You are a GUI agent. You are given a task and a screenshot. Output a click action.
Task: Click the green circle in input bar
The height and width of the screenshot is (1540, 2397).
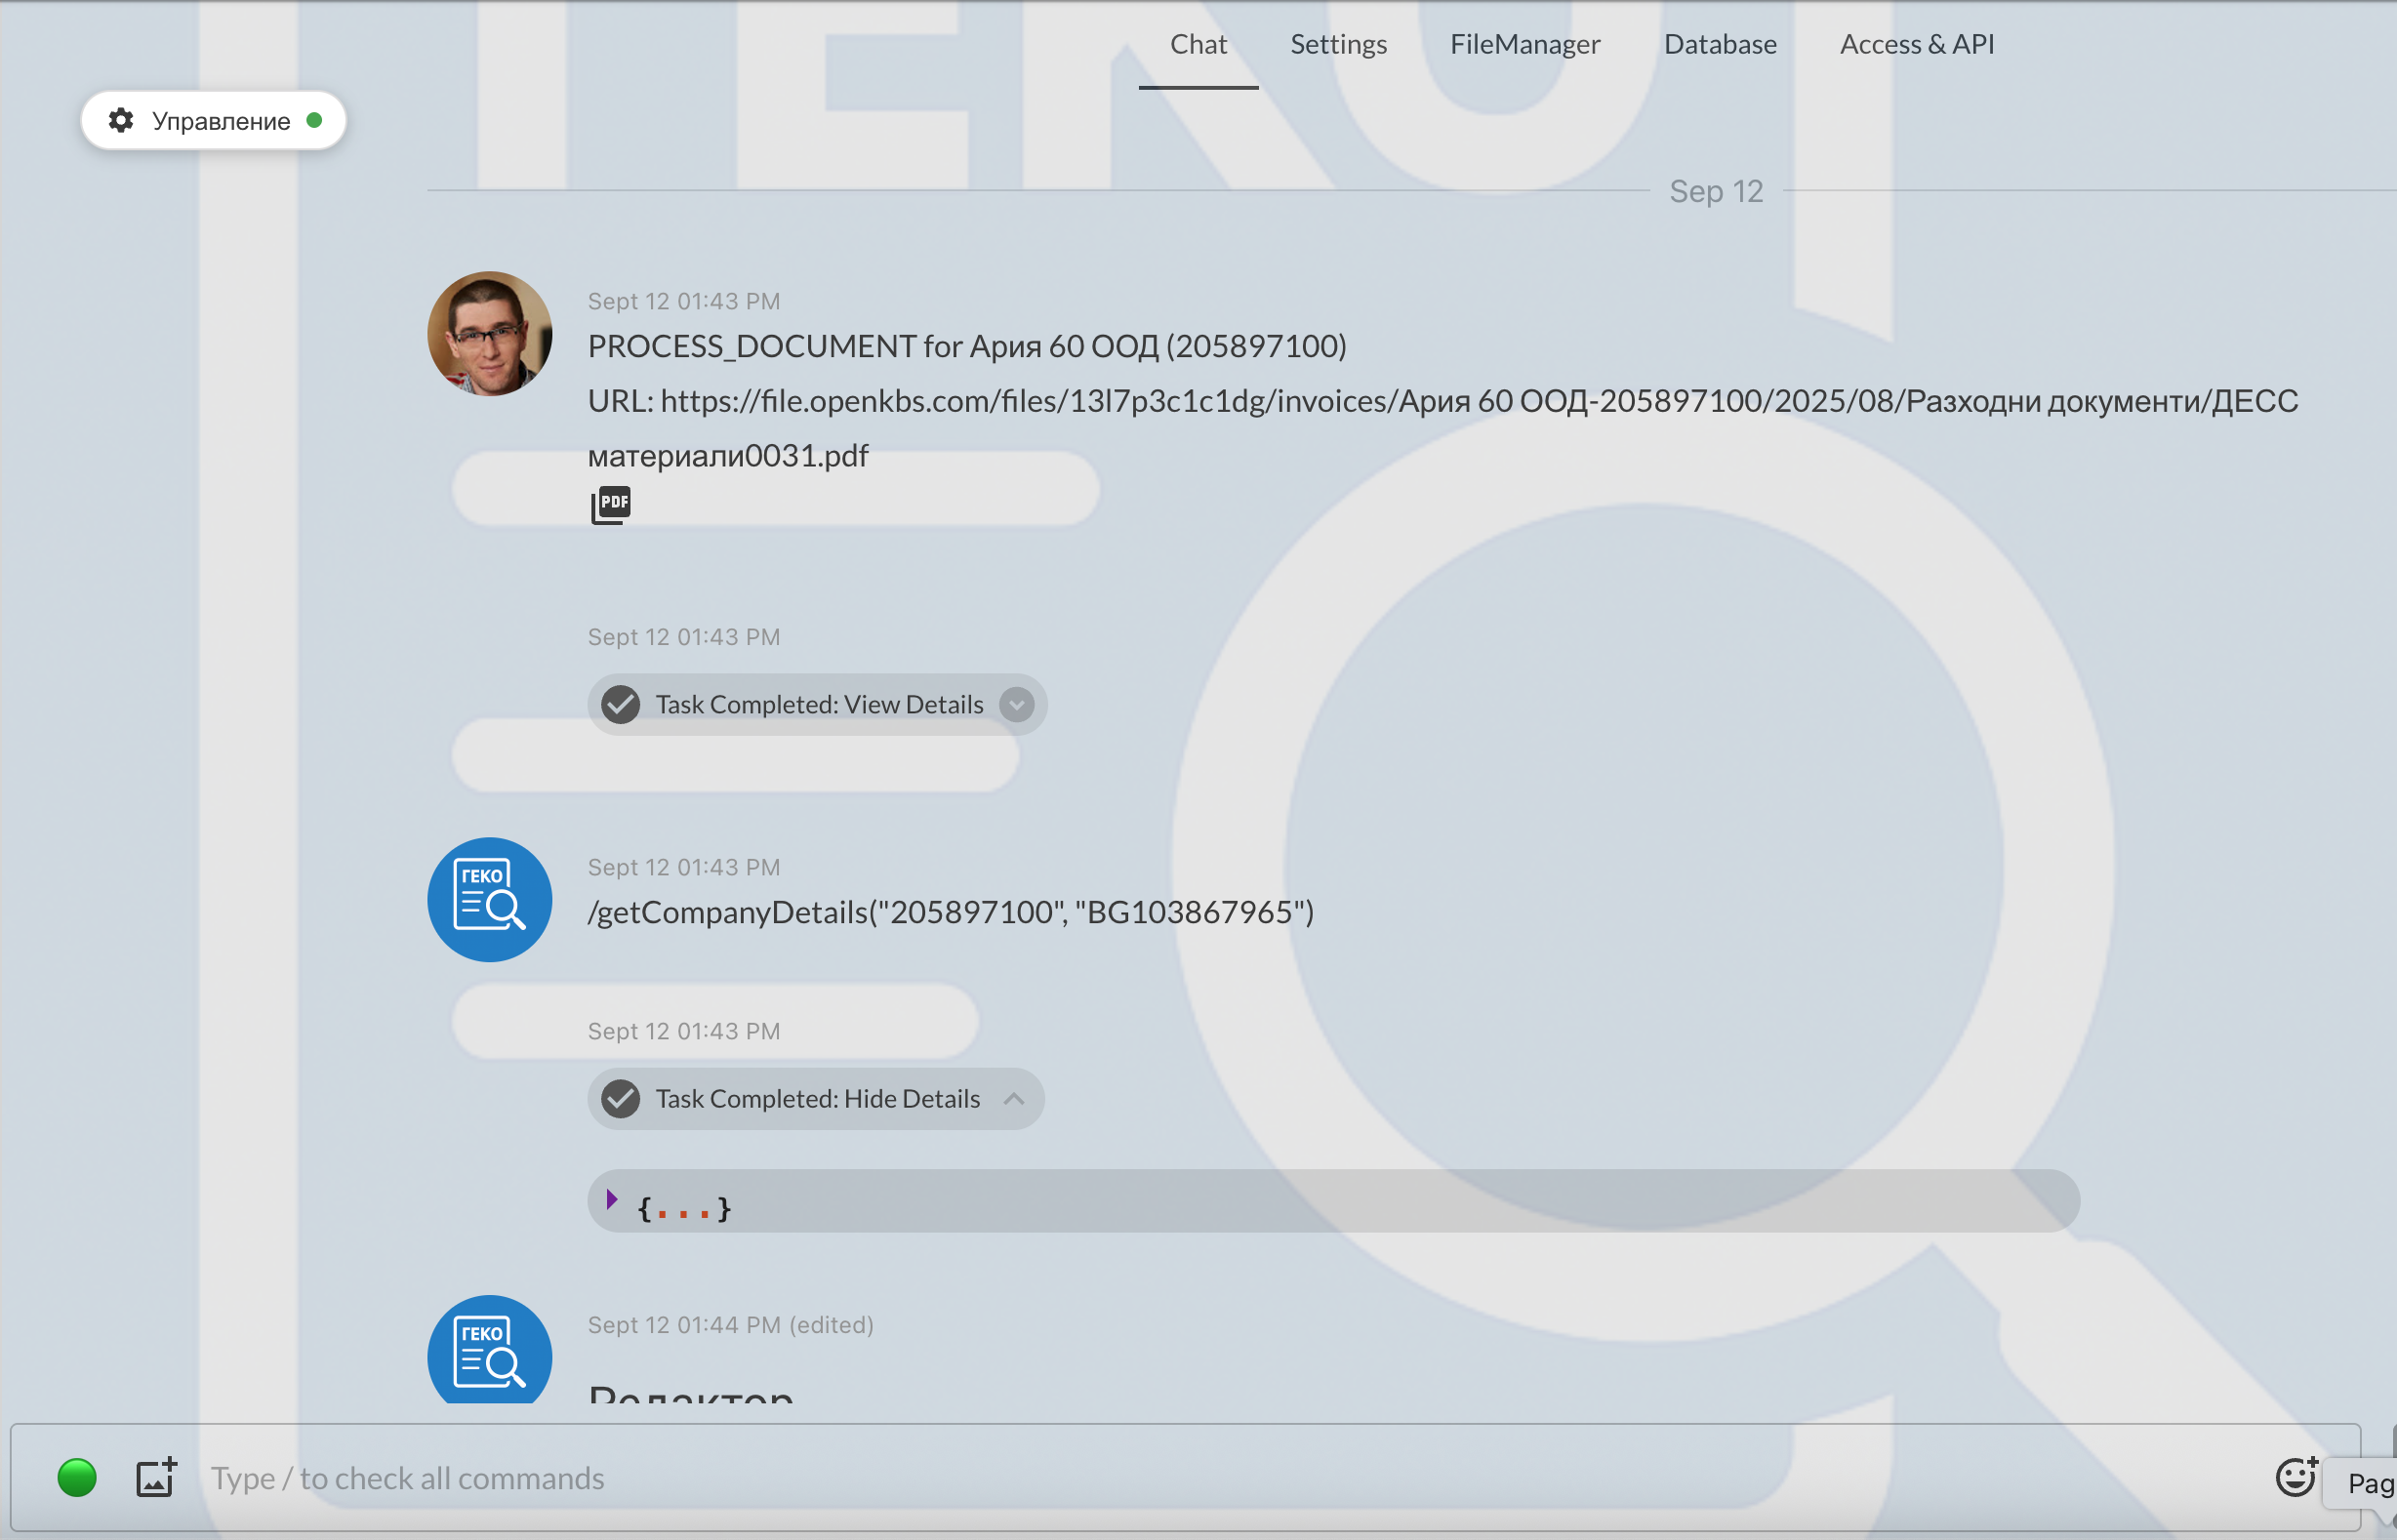click(77, 1477)
